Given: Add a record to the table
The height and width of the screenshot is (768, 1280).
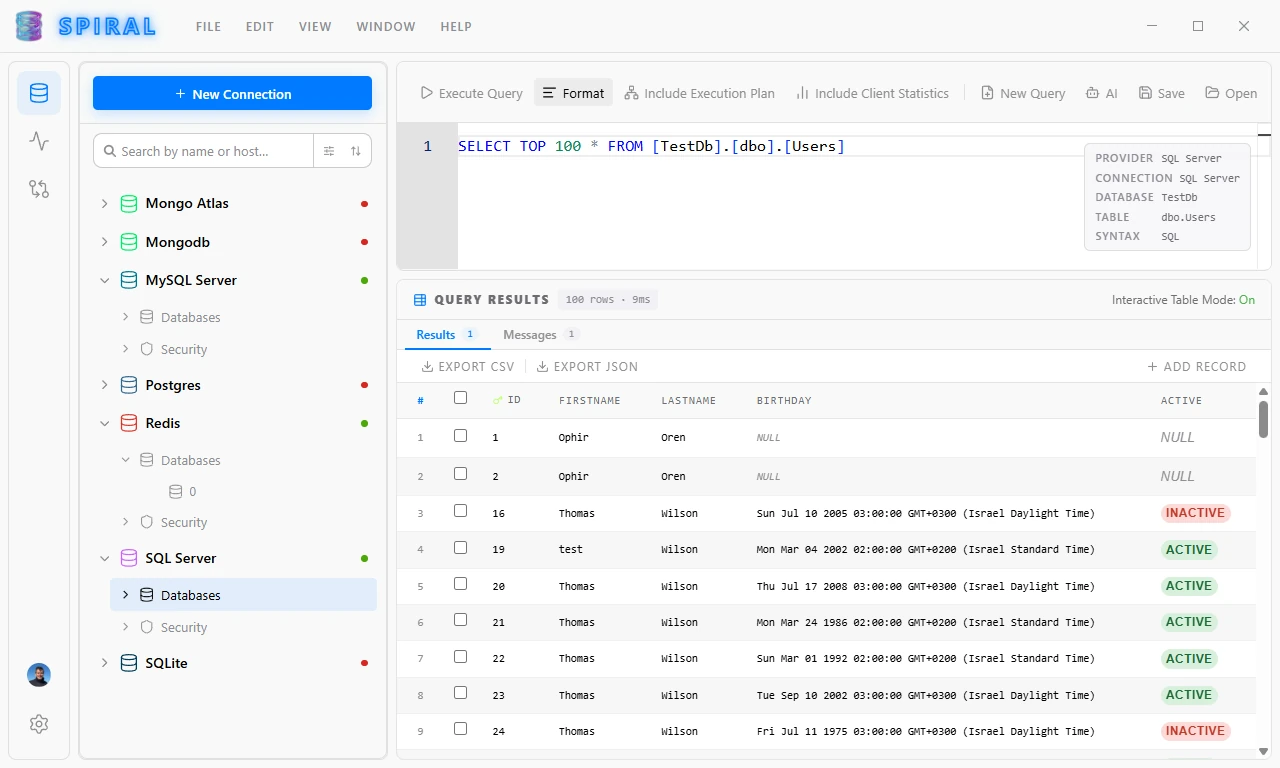Looking at the screenshot, I should point(1196,367).
